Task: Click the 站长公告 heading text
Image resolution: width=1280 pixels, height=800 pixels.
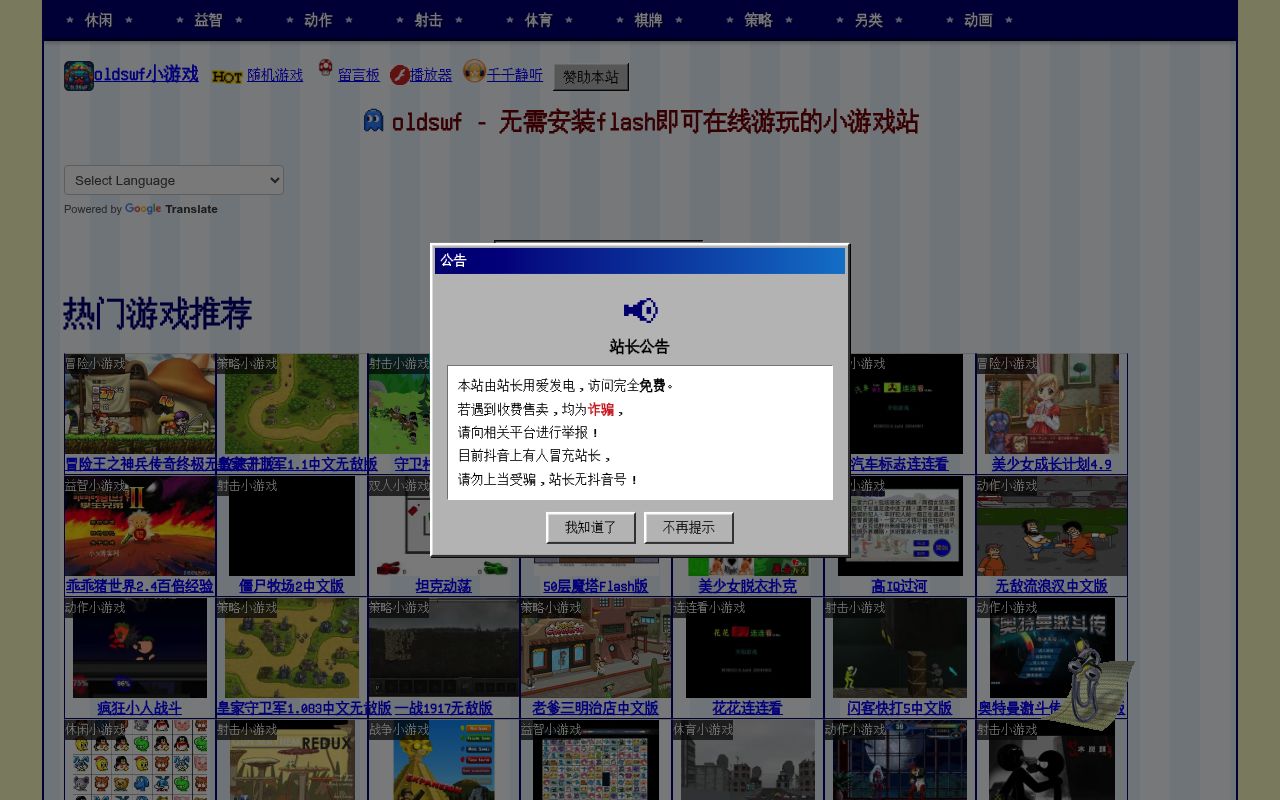Action: pyautogui.click(x=639, y=347)
